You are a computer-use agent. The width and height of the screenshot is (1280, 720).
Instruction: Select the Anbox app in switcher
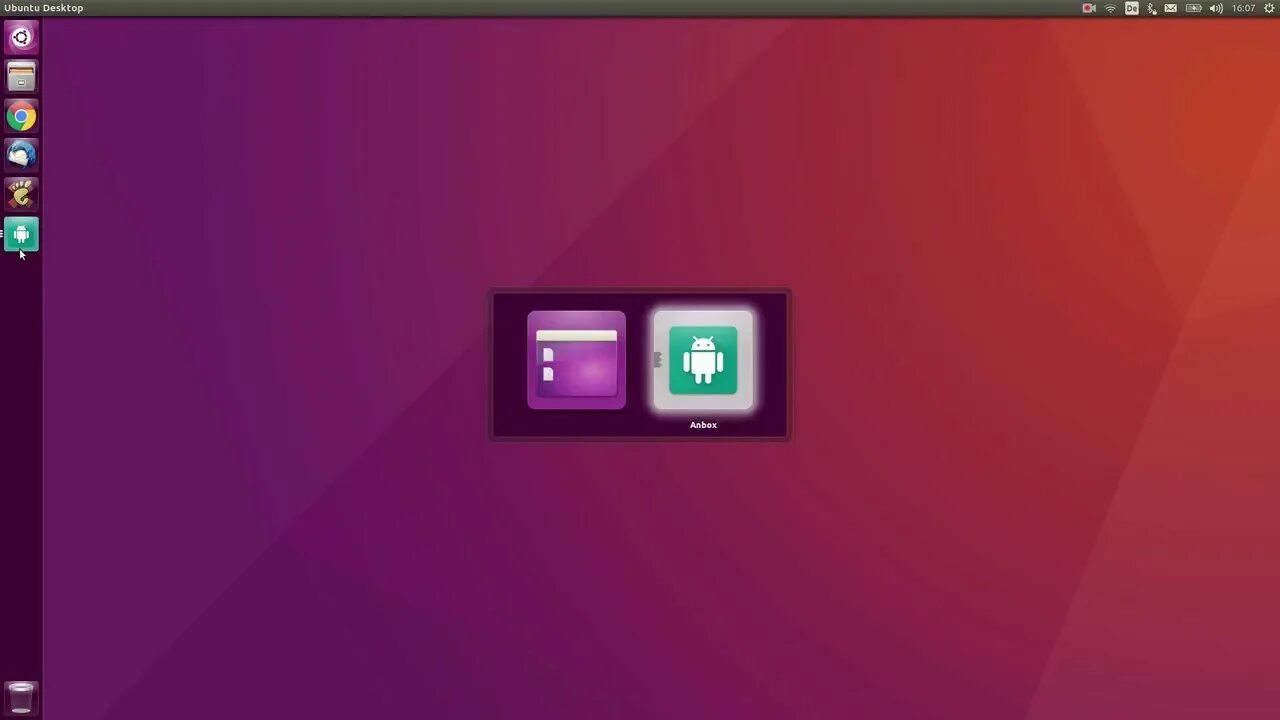coord(703,360)
